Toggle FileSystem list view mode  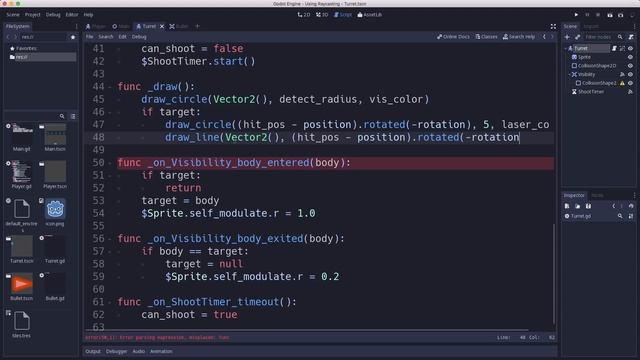tap(73, 116)
